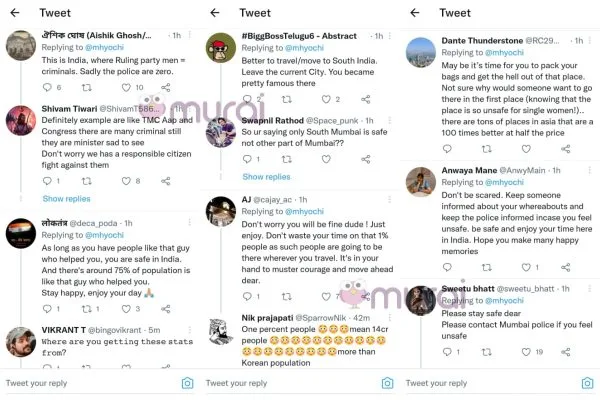Expand Show replies under Shivam Tiwari's tweet
The width and height of the screenshot is (600, 400).
pyautogui.click(x=67, y=199)
